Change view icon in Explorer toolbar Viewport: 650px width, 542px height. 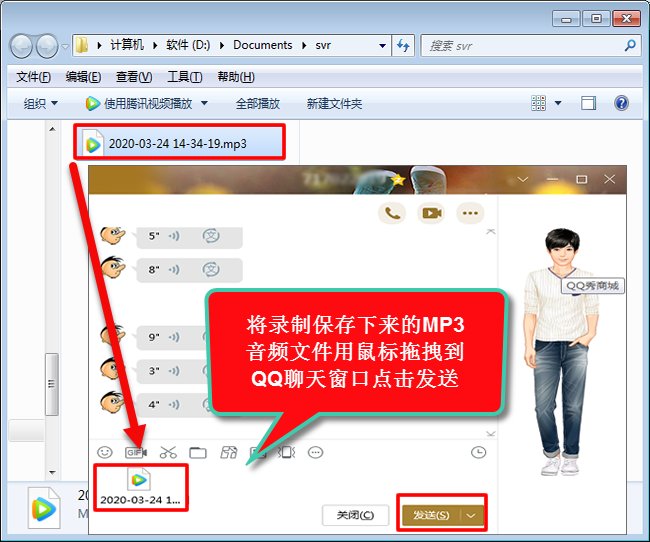[538, 103]
